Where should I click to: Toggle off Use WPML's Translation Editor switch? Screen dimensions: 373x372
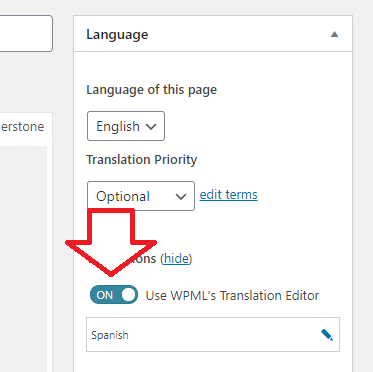coord(114,295)
